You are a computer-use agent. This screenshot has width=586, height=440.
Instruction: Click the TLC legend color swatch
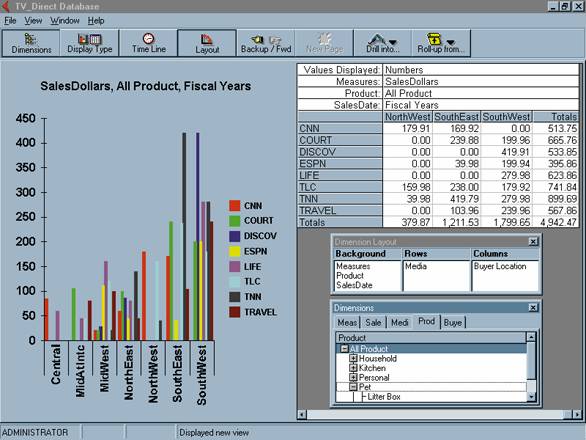coord(235,281)
